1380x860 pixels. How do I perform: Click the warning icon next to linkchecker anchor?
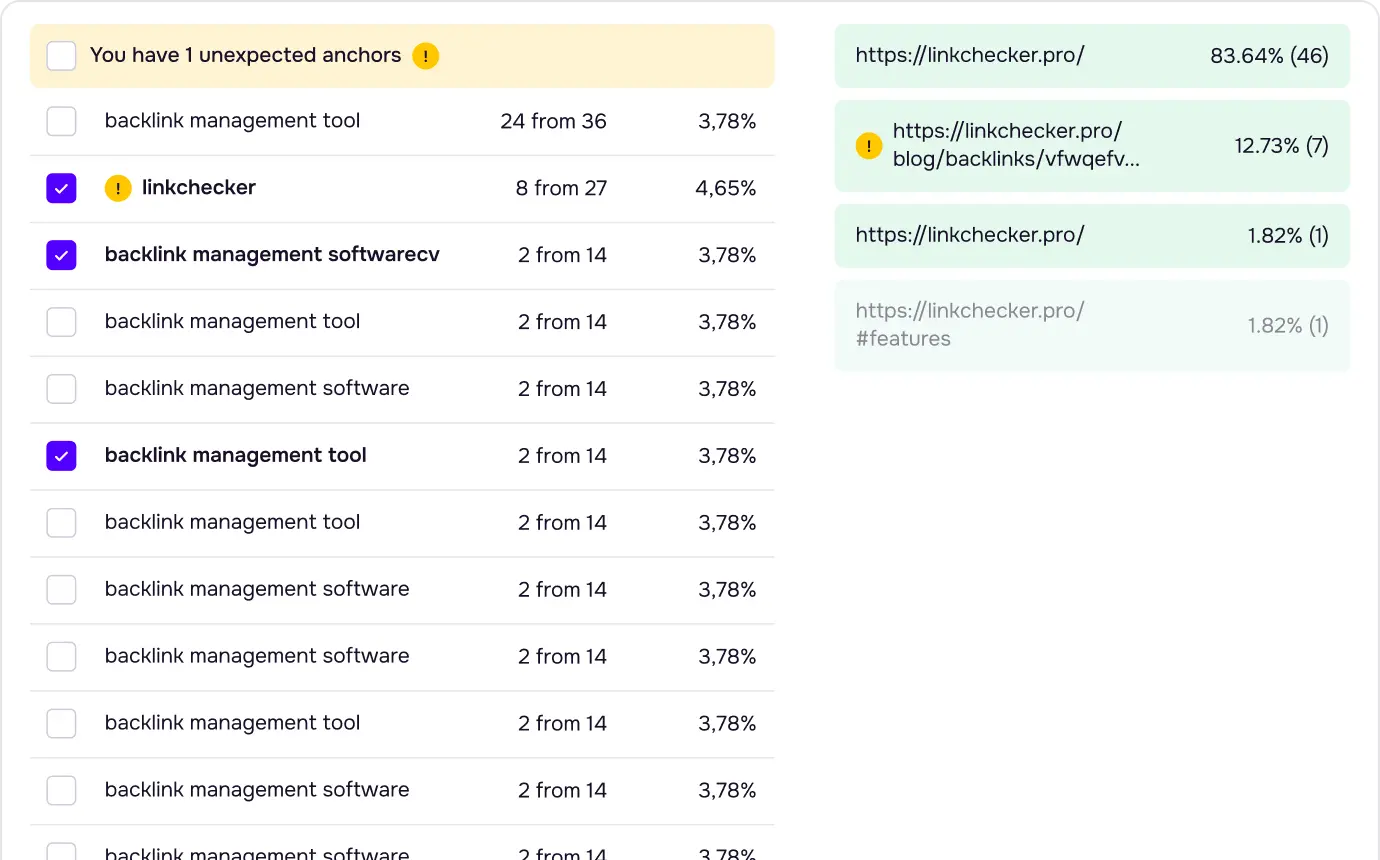(118, 188)
